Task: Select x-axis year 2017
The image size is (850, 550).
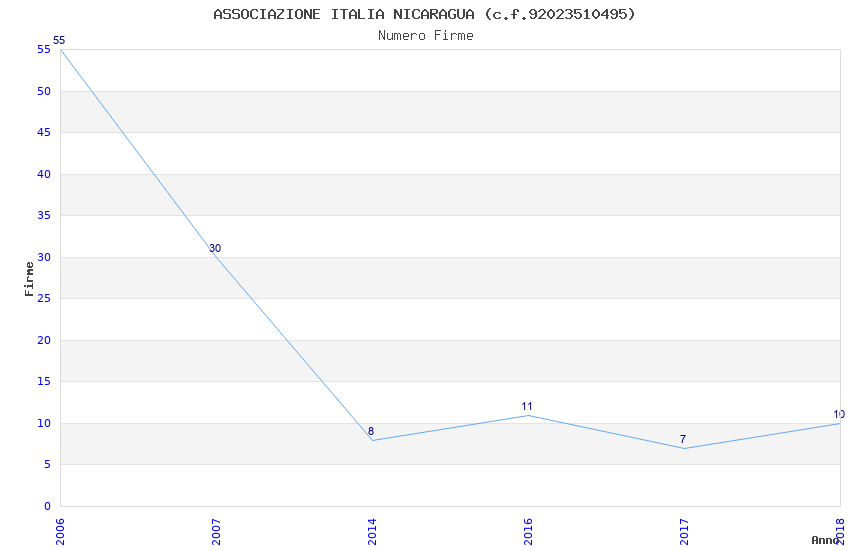Action: click(x=685, y=532)
